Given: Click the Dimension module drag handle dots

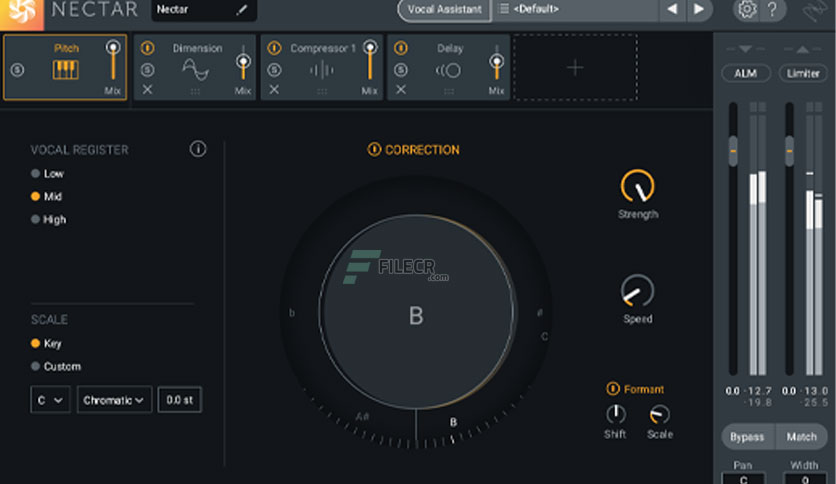Looking at the screenshot, I should point(196,92).
